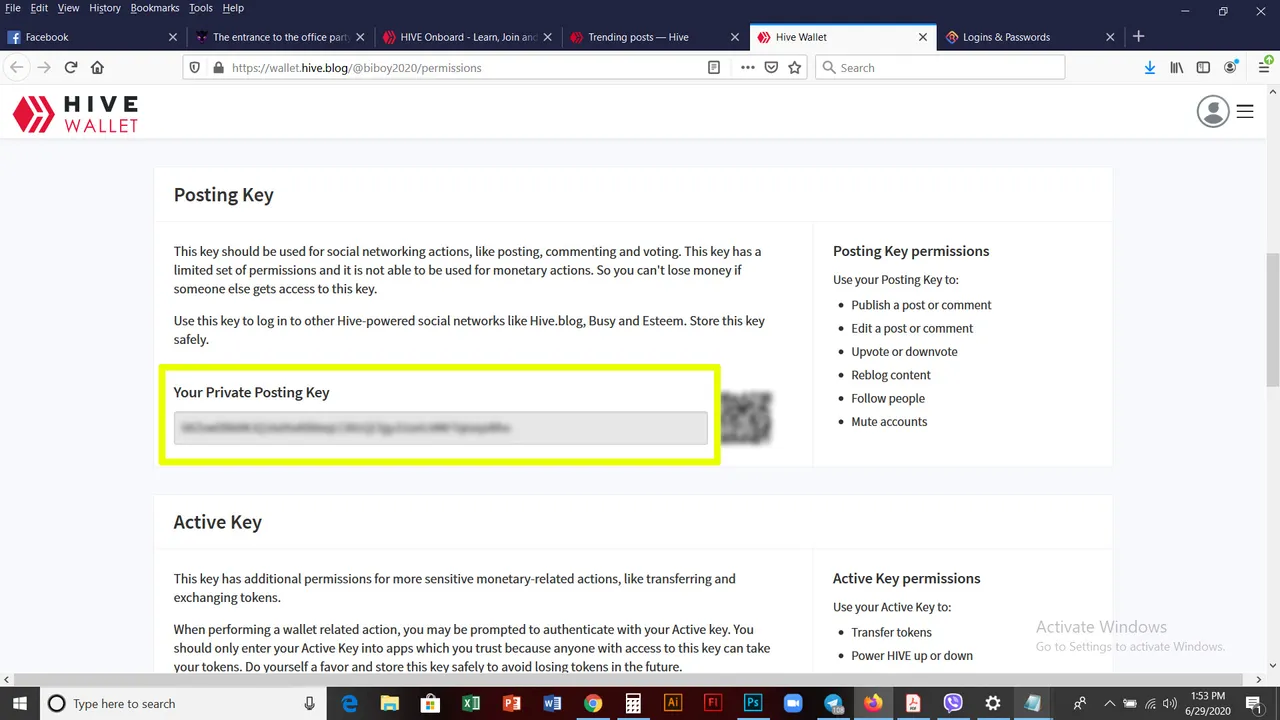Click 'Publish a post or comment' item

921,305
